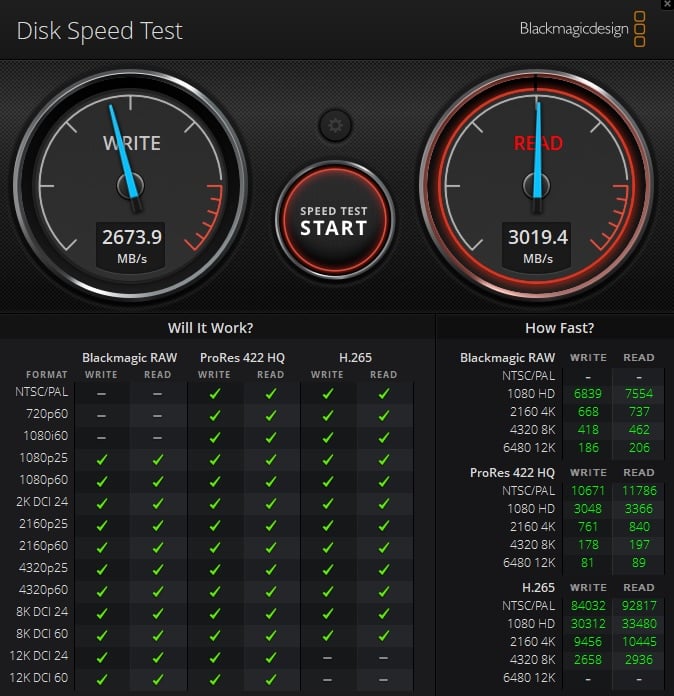Click H.265 write dash for 12K DCI 24

tap(328, 658)
